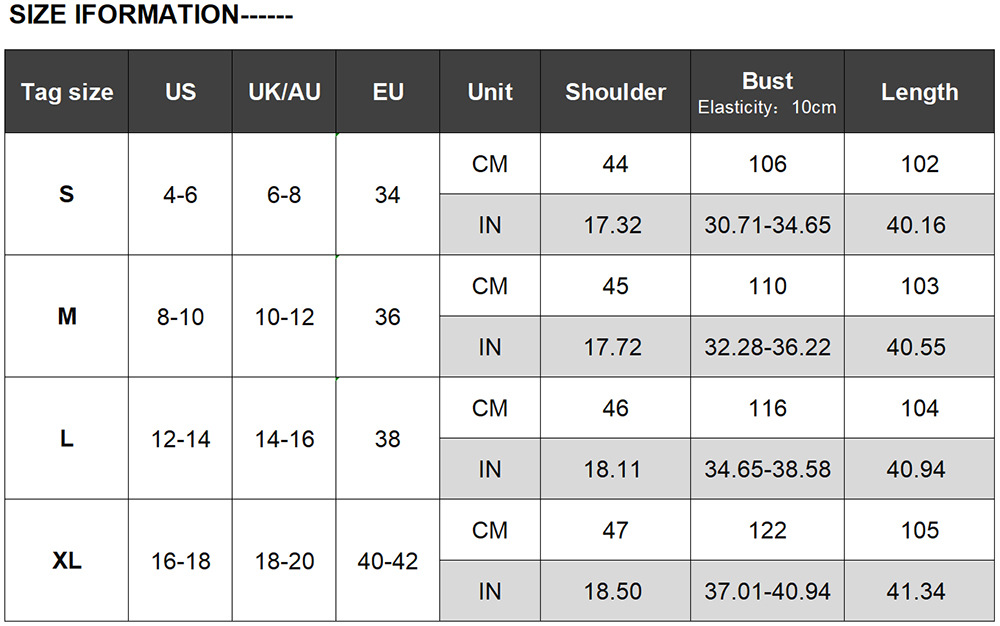Select the bust 116 cm cell
Screen dimensions: 1000x626
pos(767,408)
